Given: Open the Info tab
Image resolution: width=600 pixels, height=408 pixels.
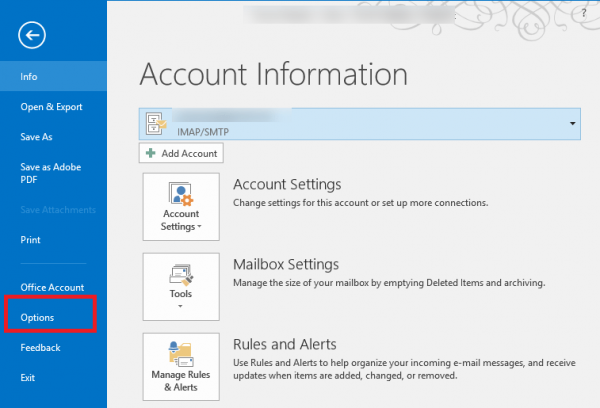Looking at the screenshot, I should [53, 76].
